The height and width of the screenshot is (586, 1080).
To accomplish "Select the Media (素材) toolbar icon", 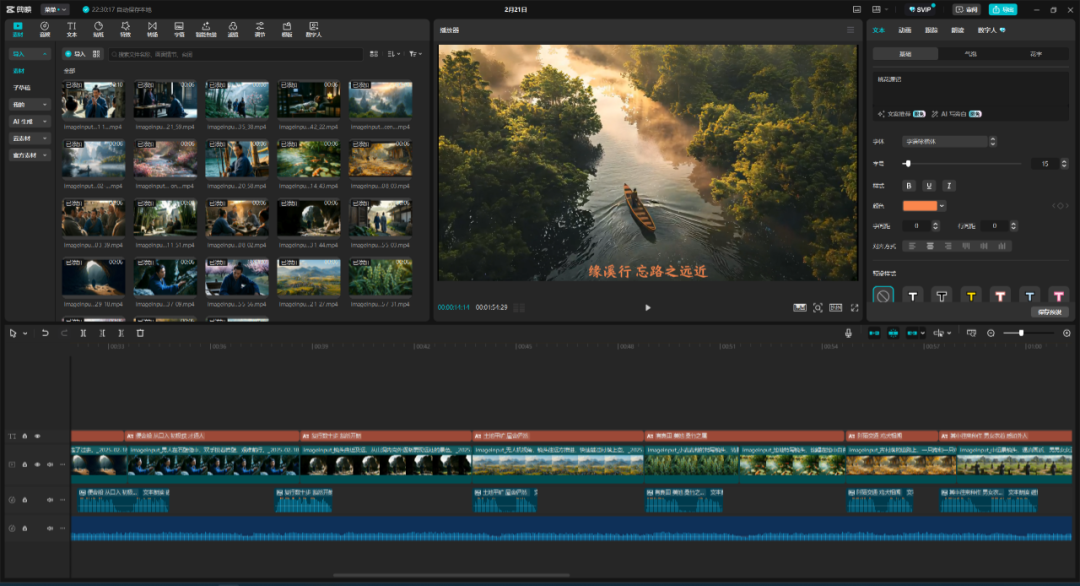I will click(x=18, y=29).
